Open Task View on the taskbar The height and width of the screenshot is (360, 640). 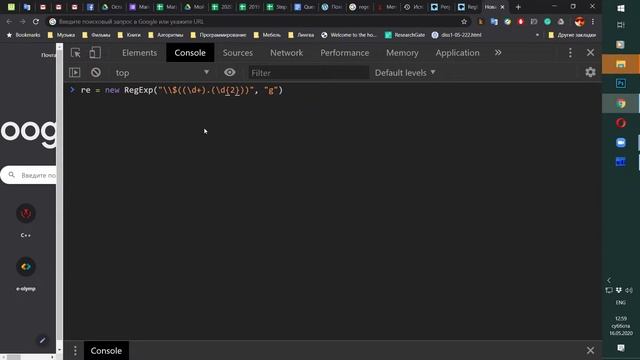tap(621, 25)
